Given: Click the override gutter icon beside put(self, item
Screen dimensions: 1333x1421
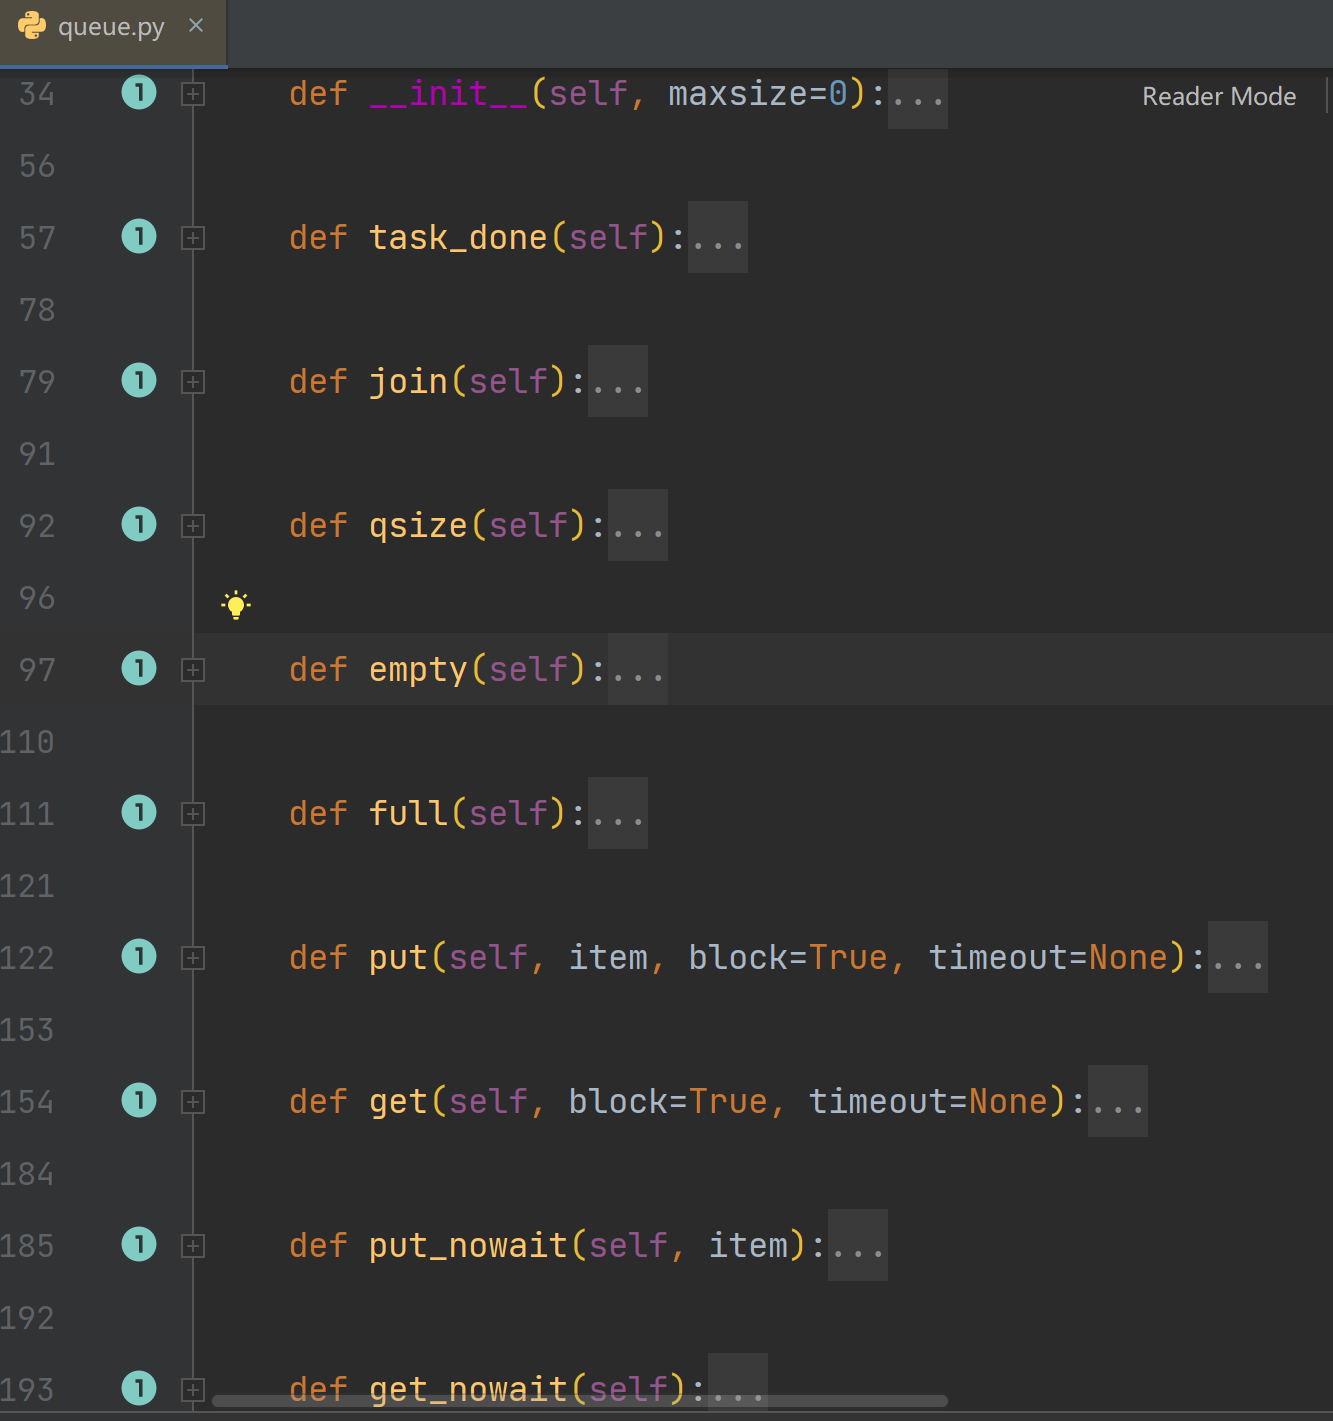Looking at the screenshot, I should click(139, 957).
